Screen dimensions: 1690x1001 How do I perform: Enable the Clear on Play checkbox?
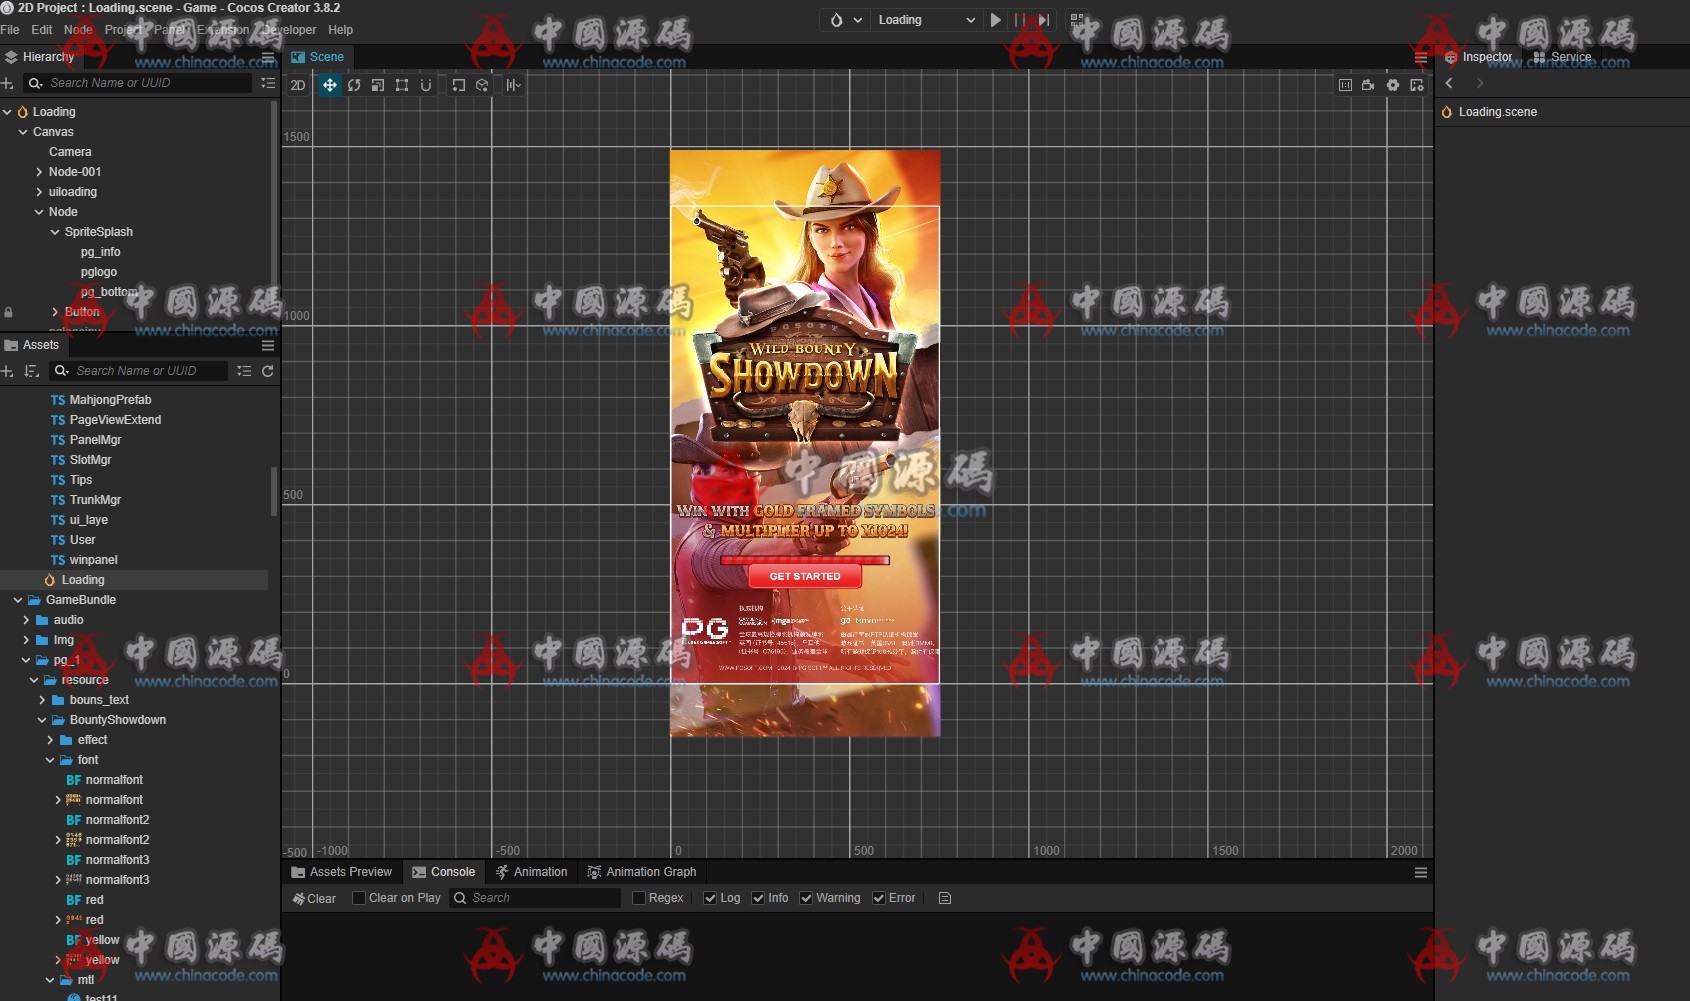pos(359,898)
